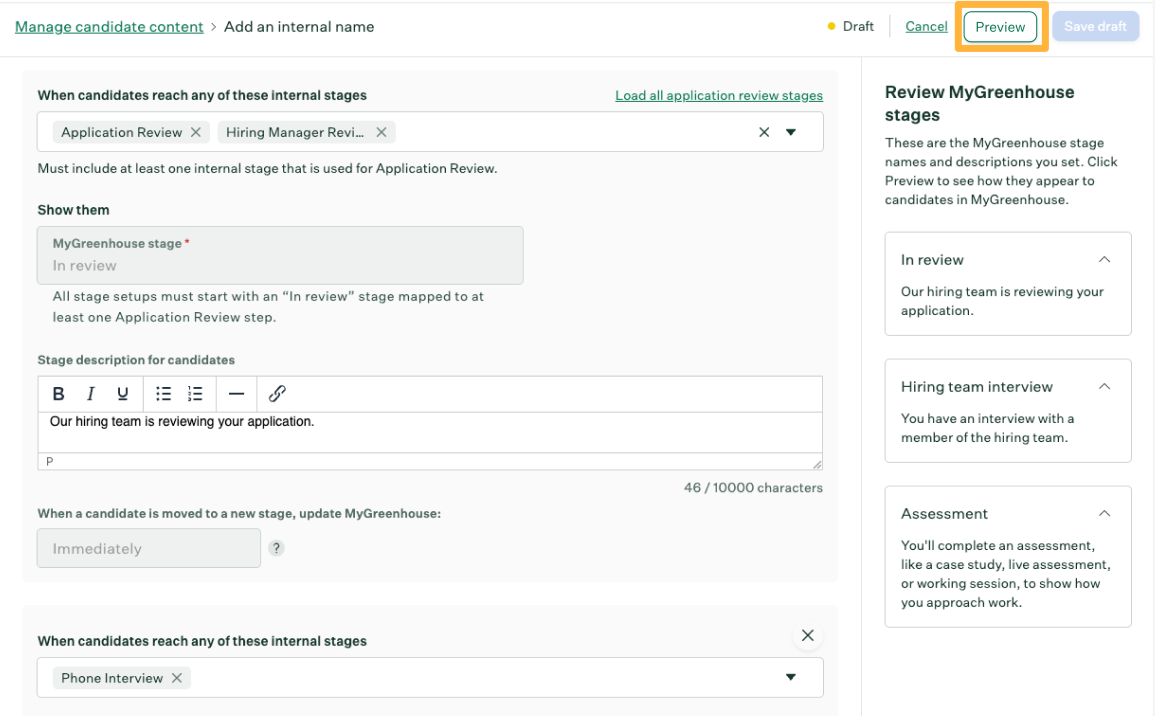Remove the Application Review stage tag
Image resolution: width=1155 pixels, height=716 pixels.
click(196, 133)
